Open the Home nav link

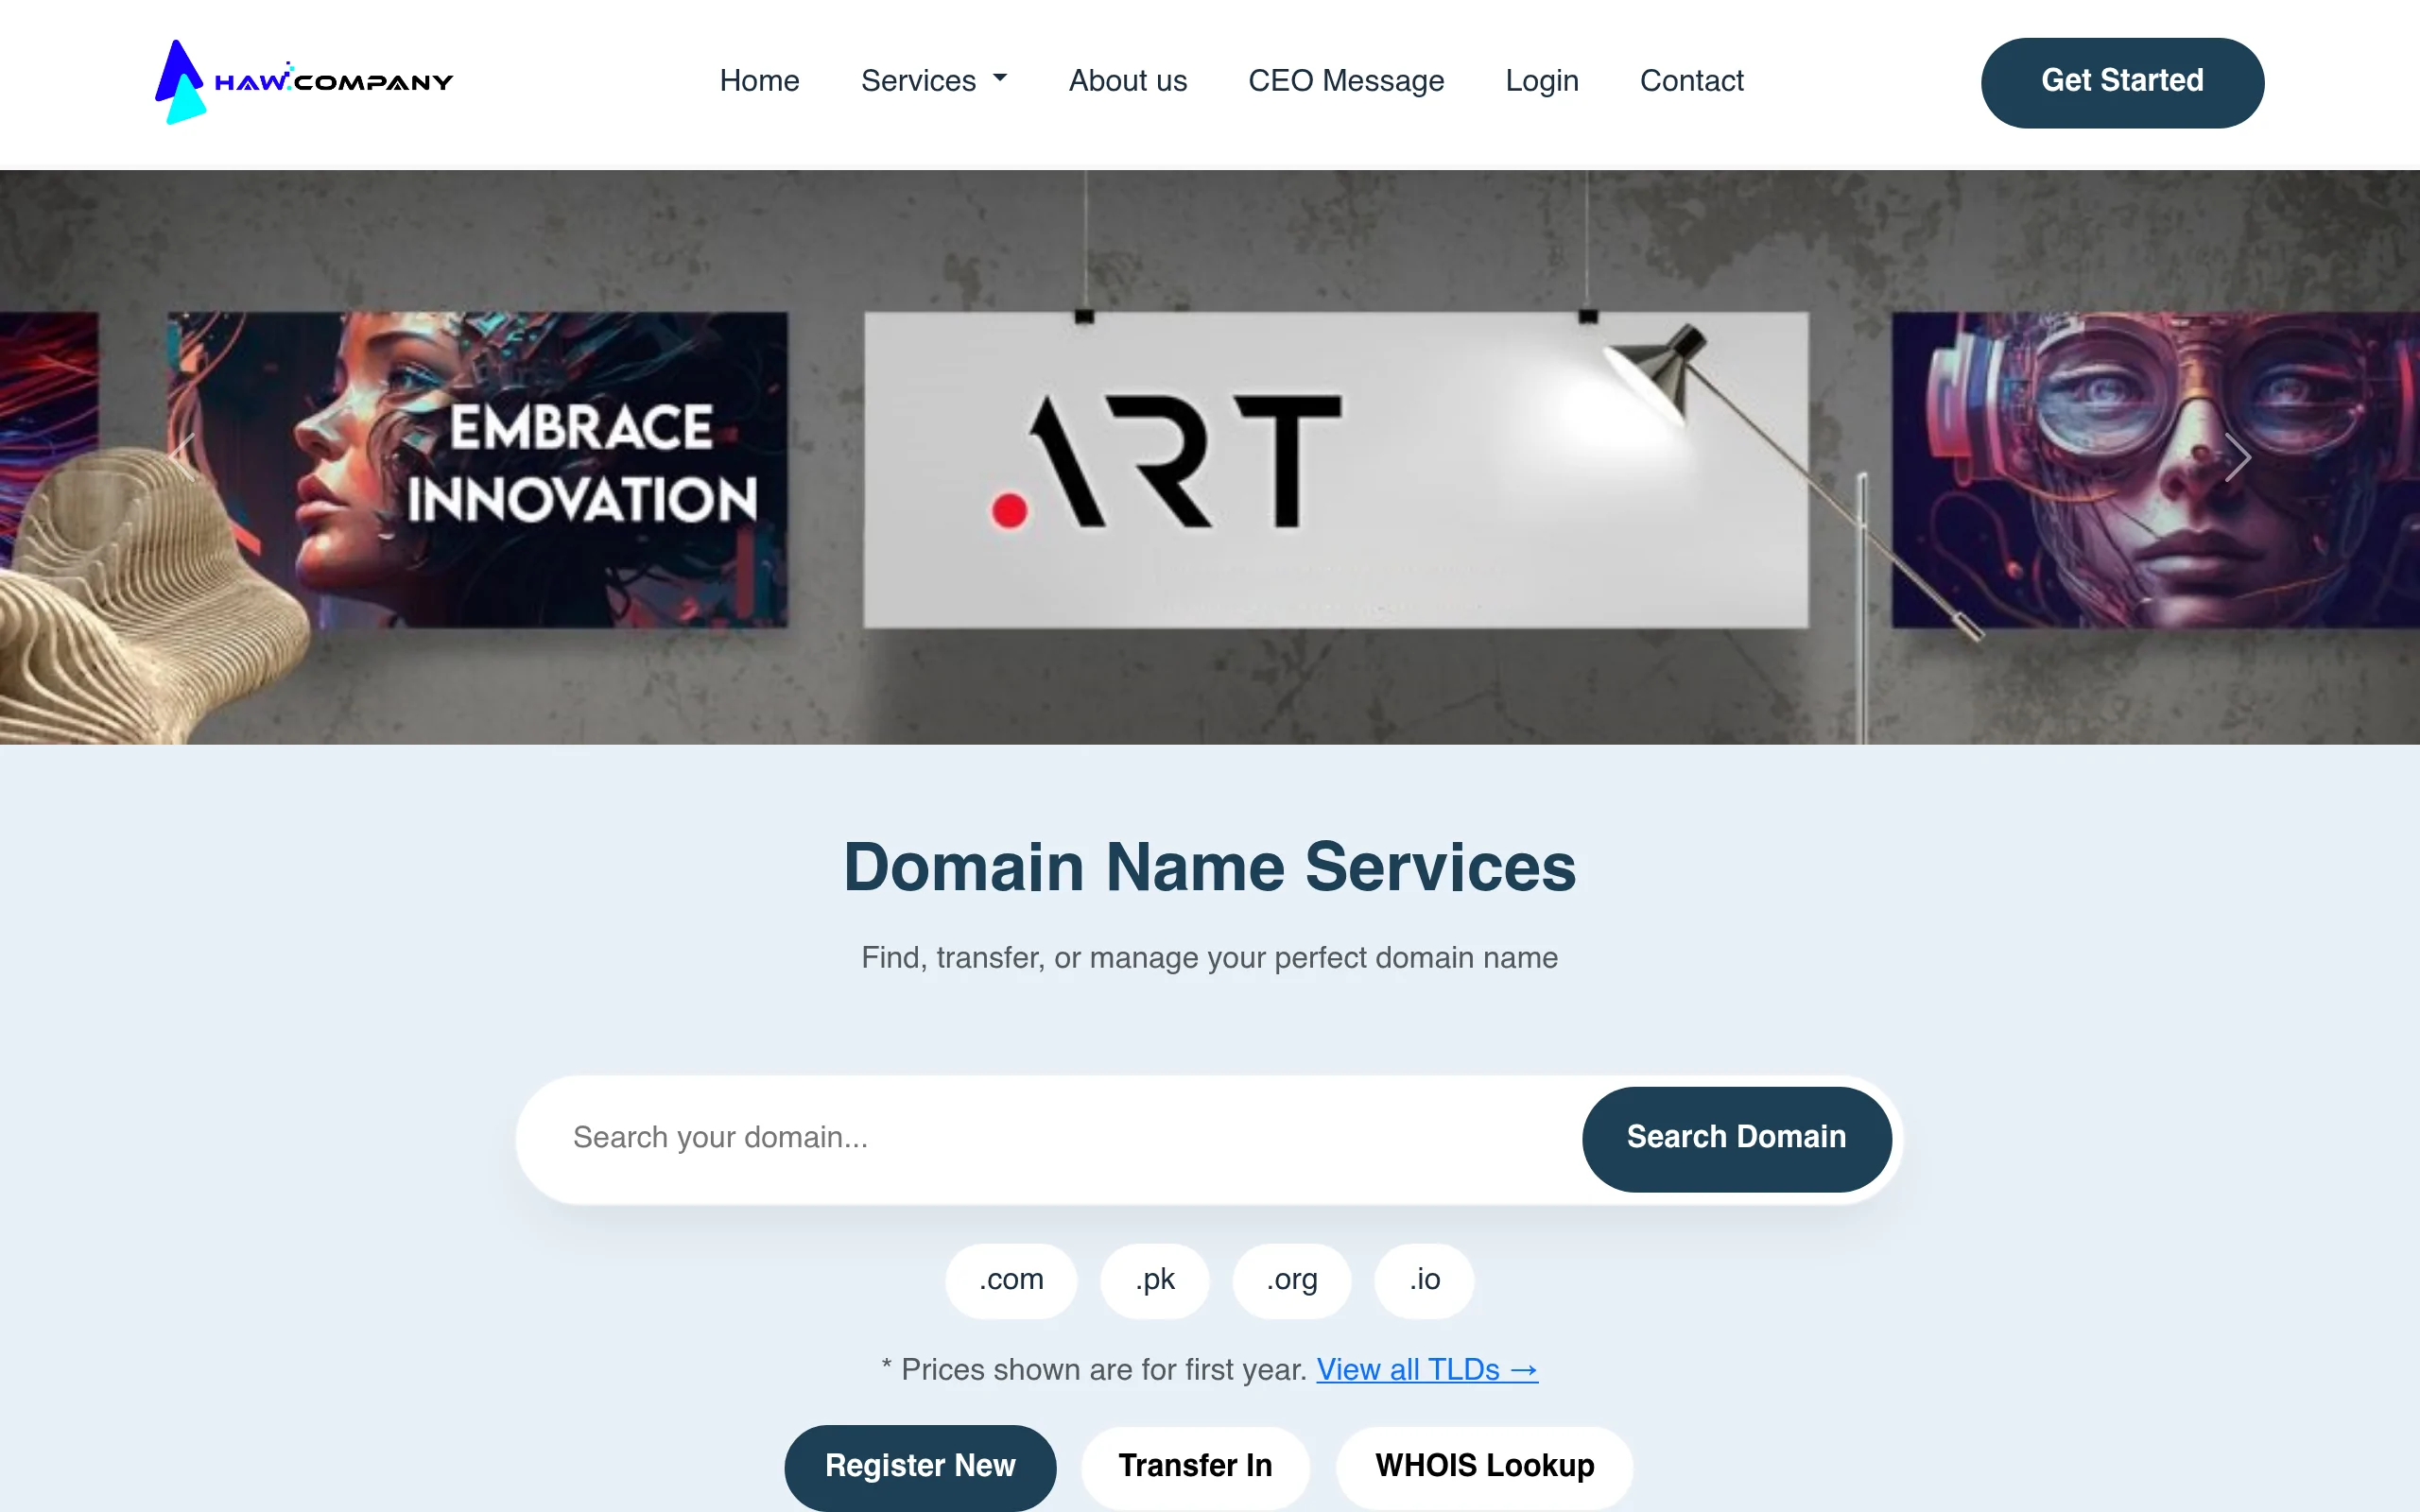tap(759, 81)
